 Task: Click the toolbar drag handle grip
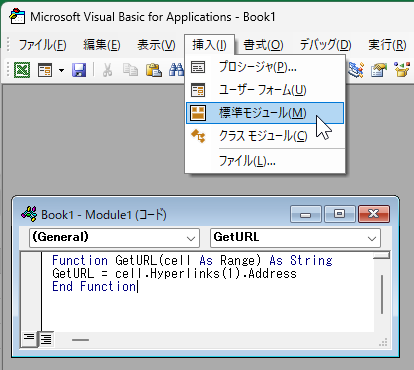[8, 70]
